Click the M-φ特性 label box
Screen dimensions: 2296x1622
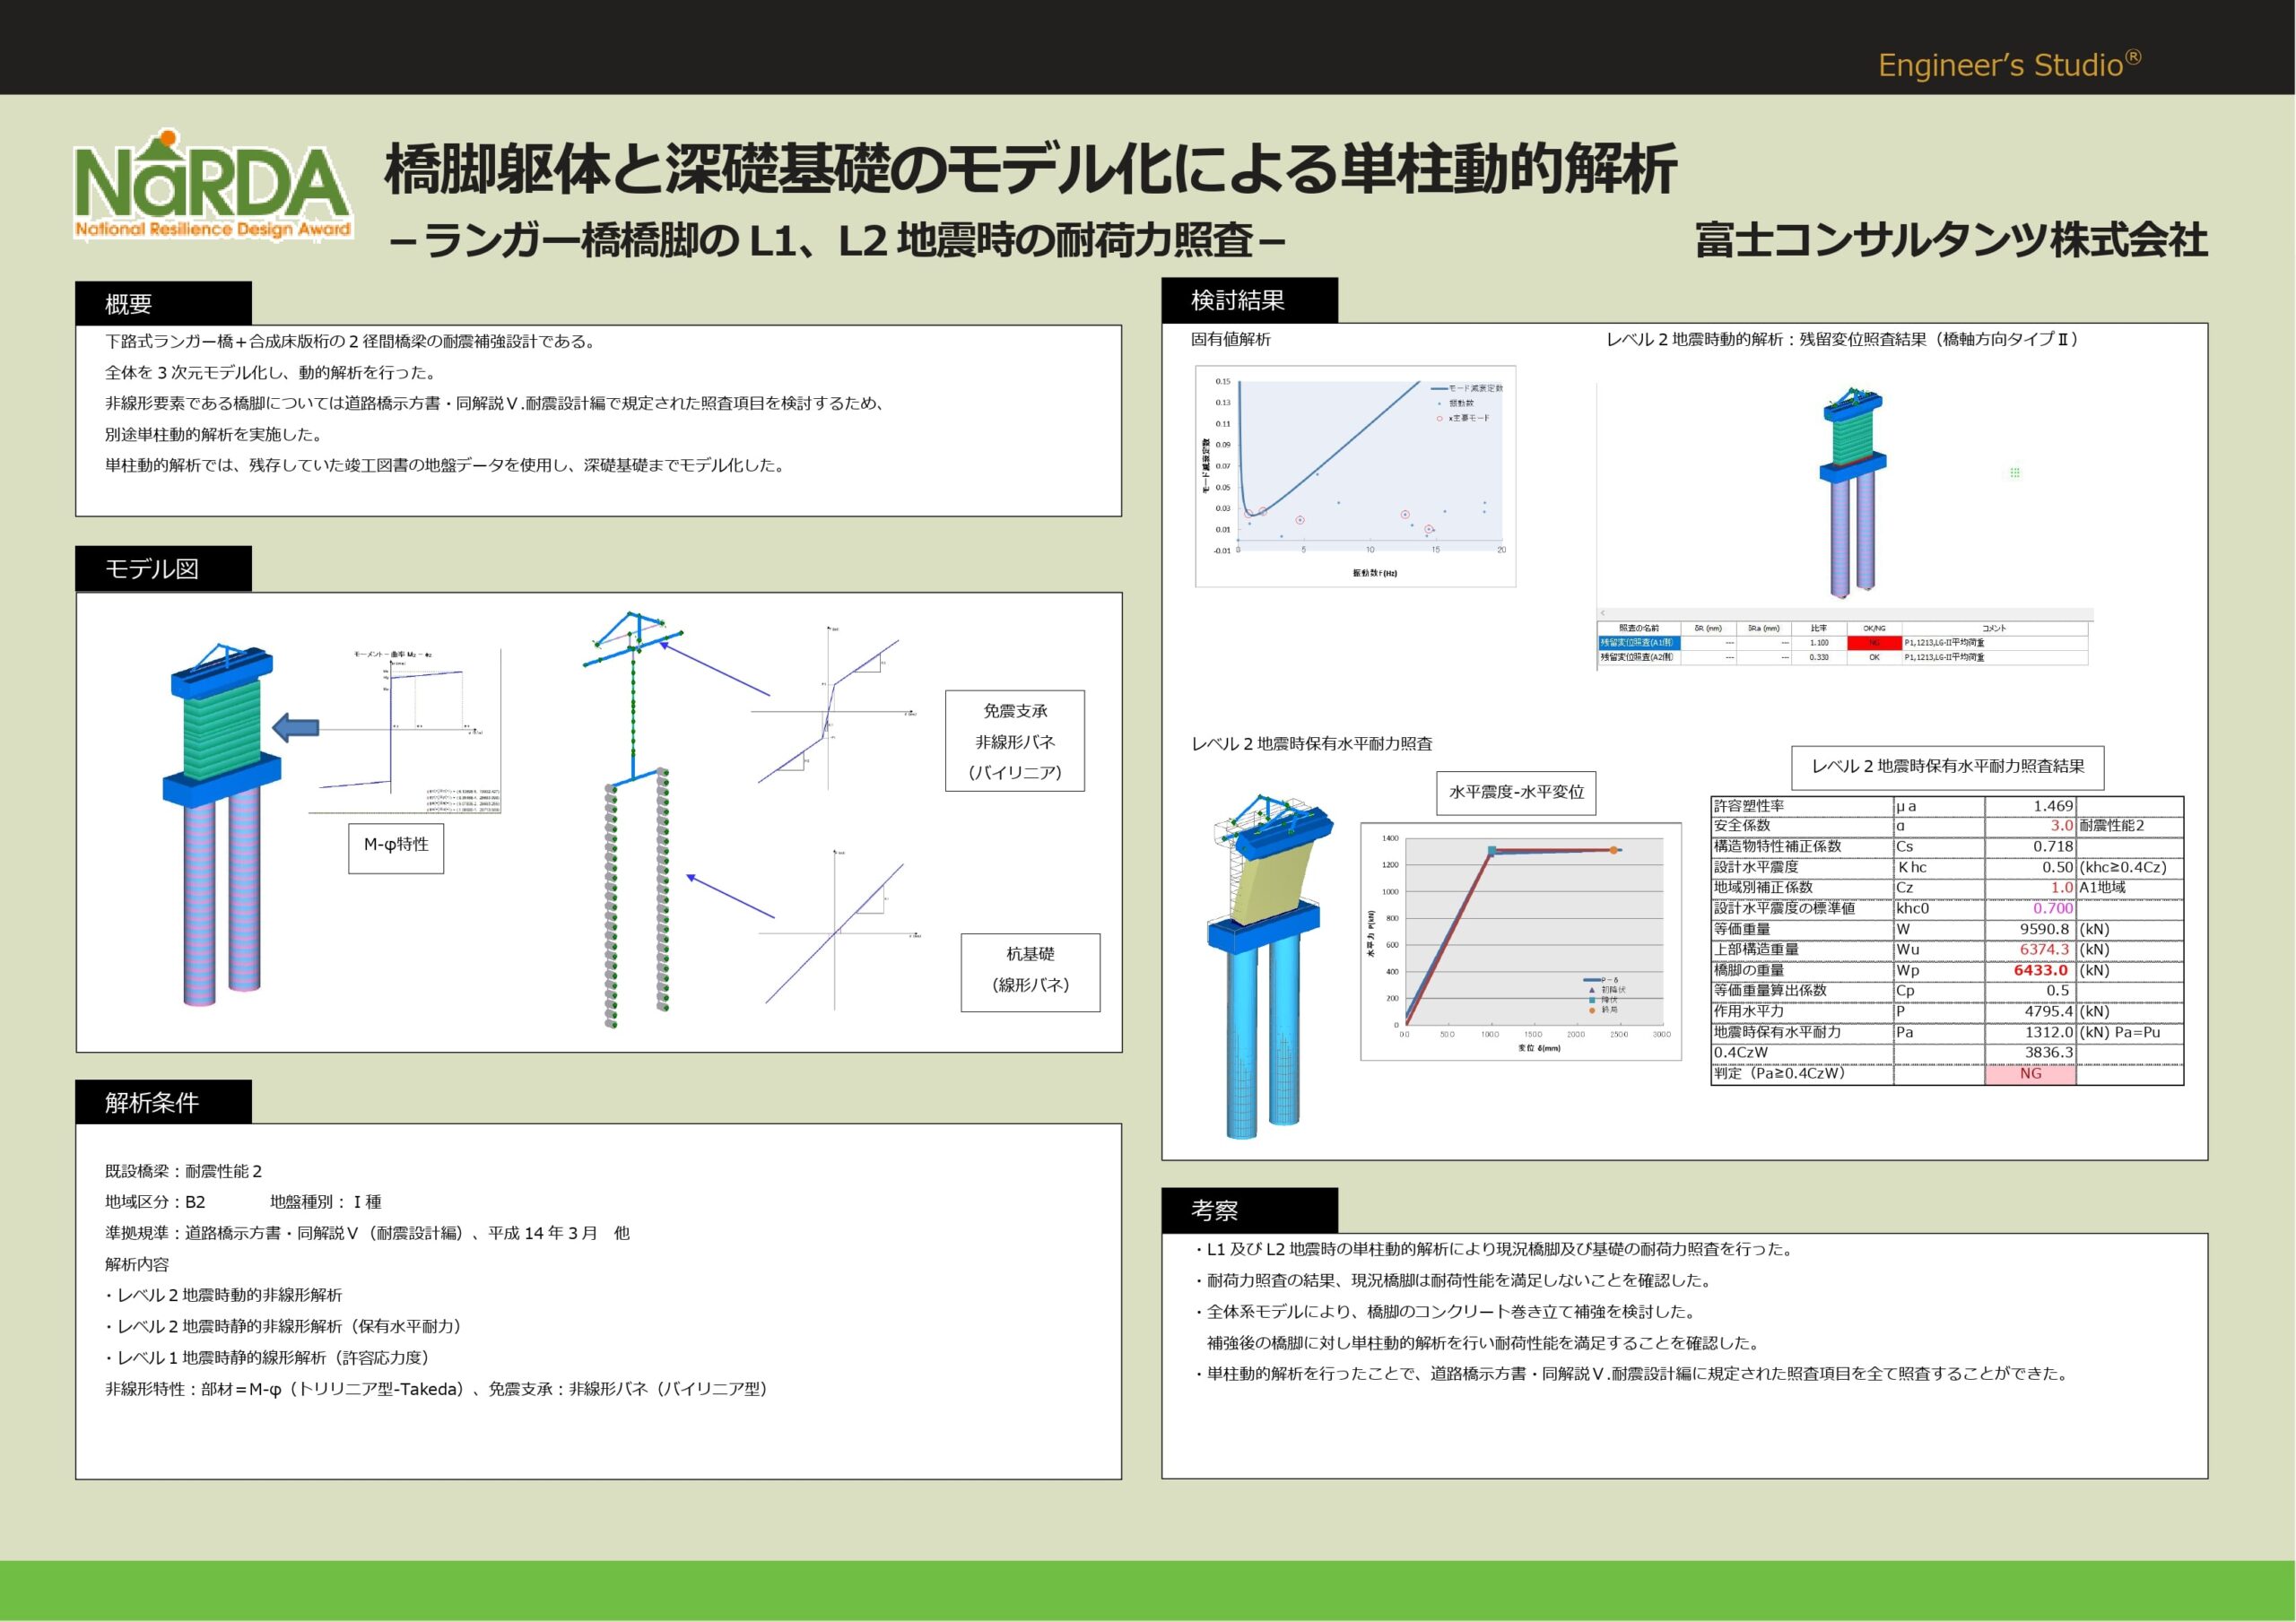pyautogui.click(x=396, y=848)
